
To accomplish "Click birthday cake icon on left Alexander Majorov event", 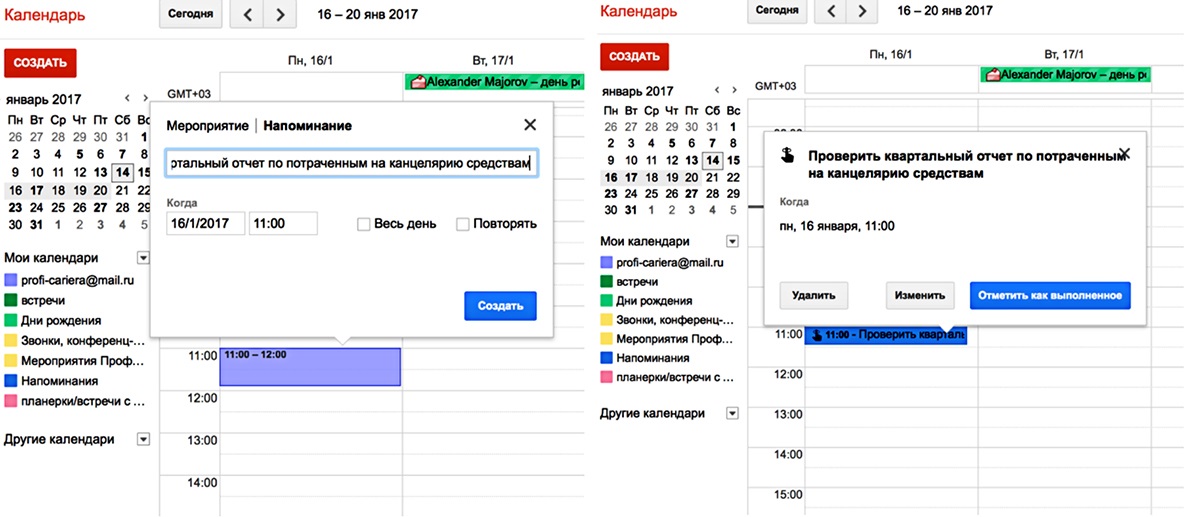I will (418, 82).
